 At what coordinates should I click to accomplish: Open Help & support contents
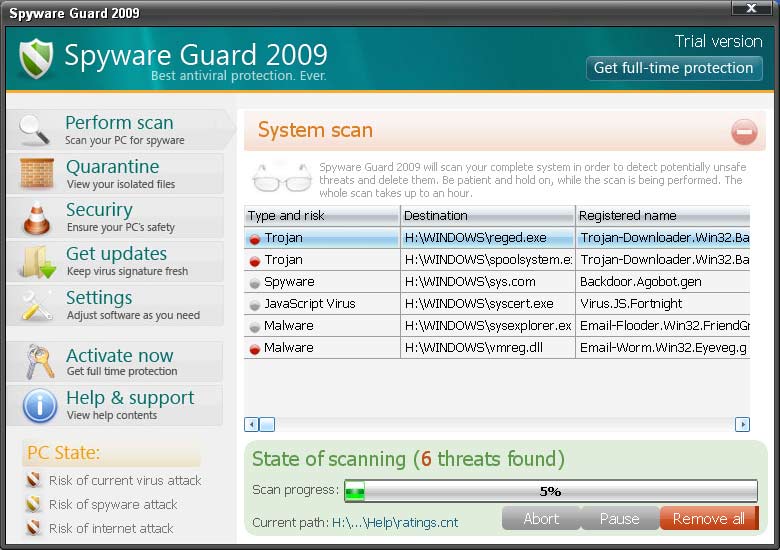115,406
